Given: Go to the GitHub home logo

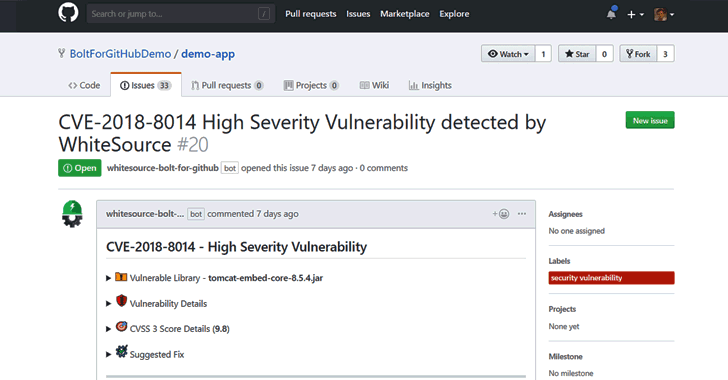Looking at the screenshot, I should pos(68,13).
